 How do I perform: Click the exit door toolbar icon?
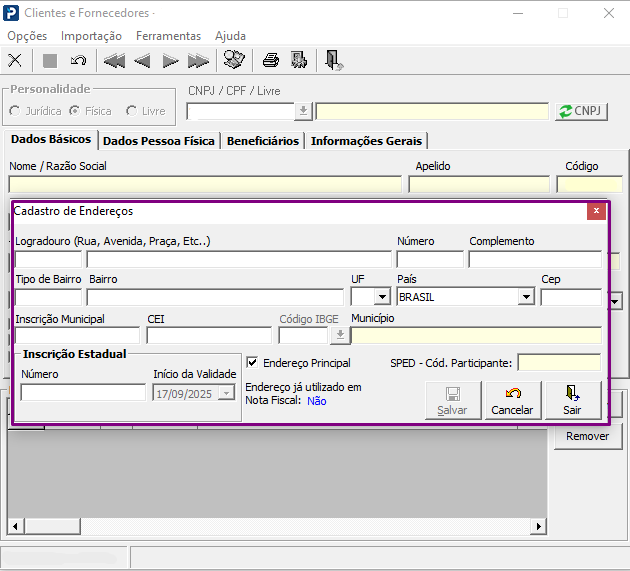(334, 60)
